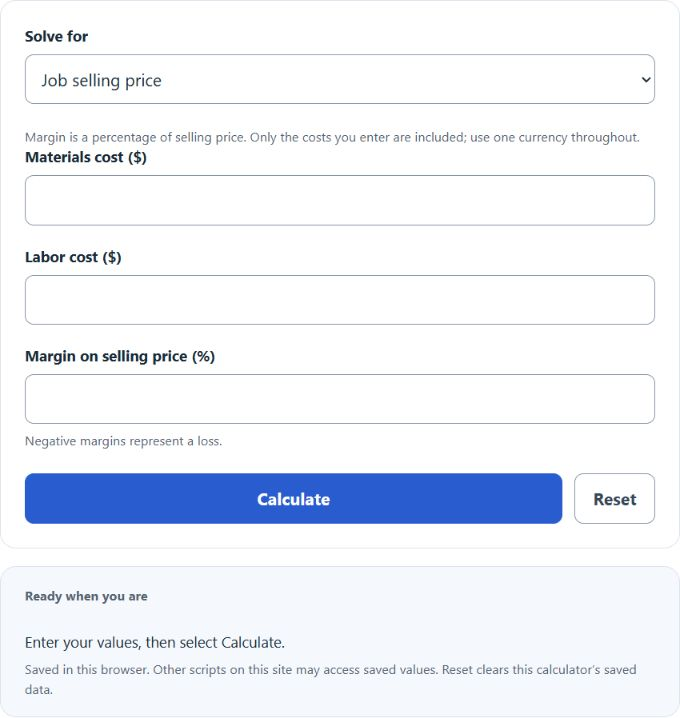Open the Solve for dropdown
The image size is (680, 718).
point(340,79)
